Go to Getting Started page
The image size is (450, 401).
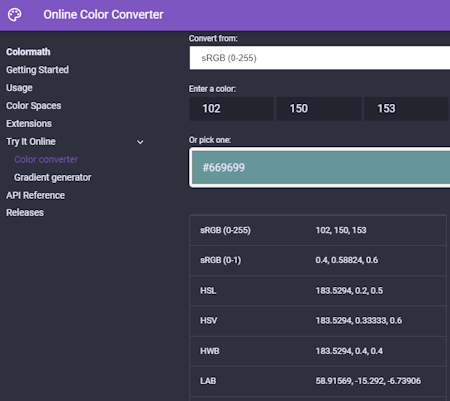(37, 70)
